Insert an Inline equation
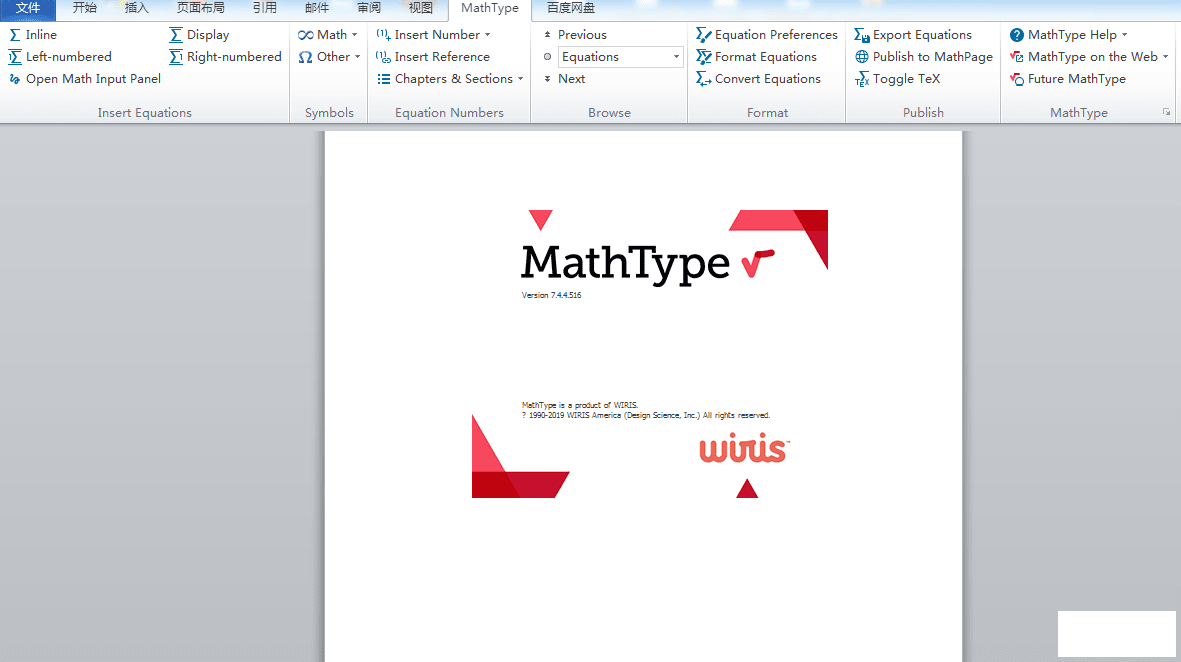The height and width of the screenshot is (662, 1181). click(x=32, y=35)
